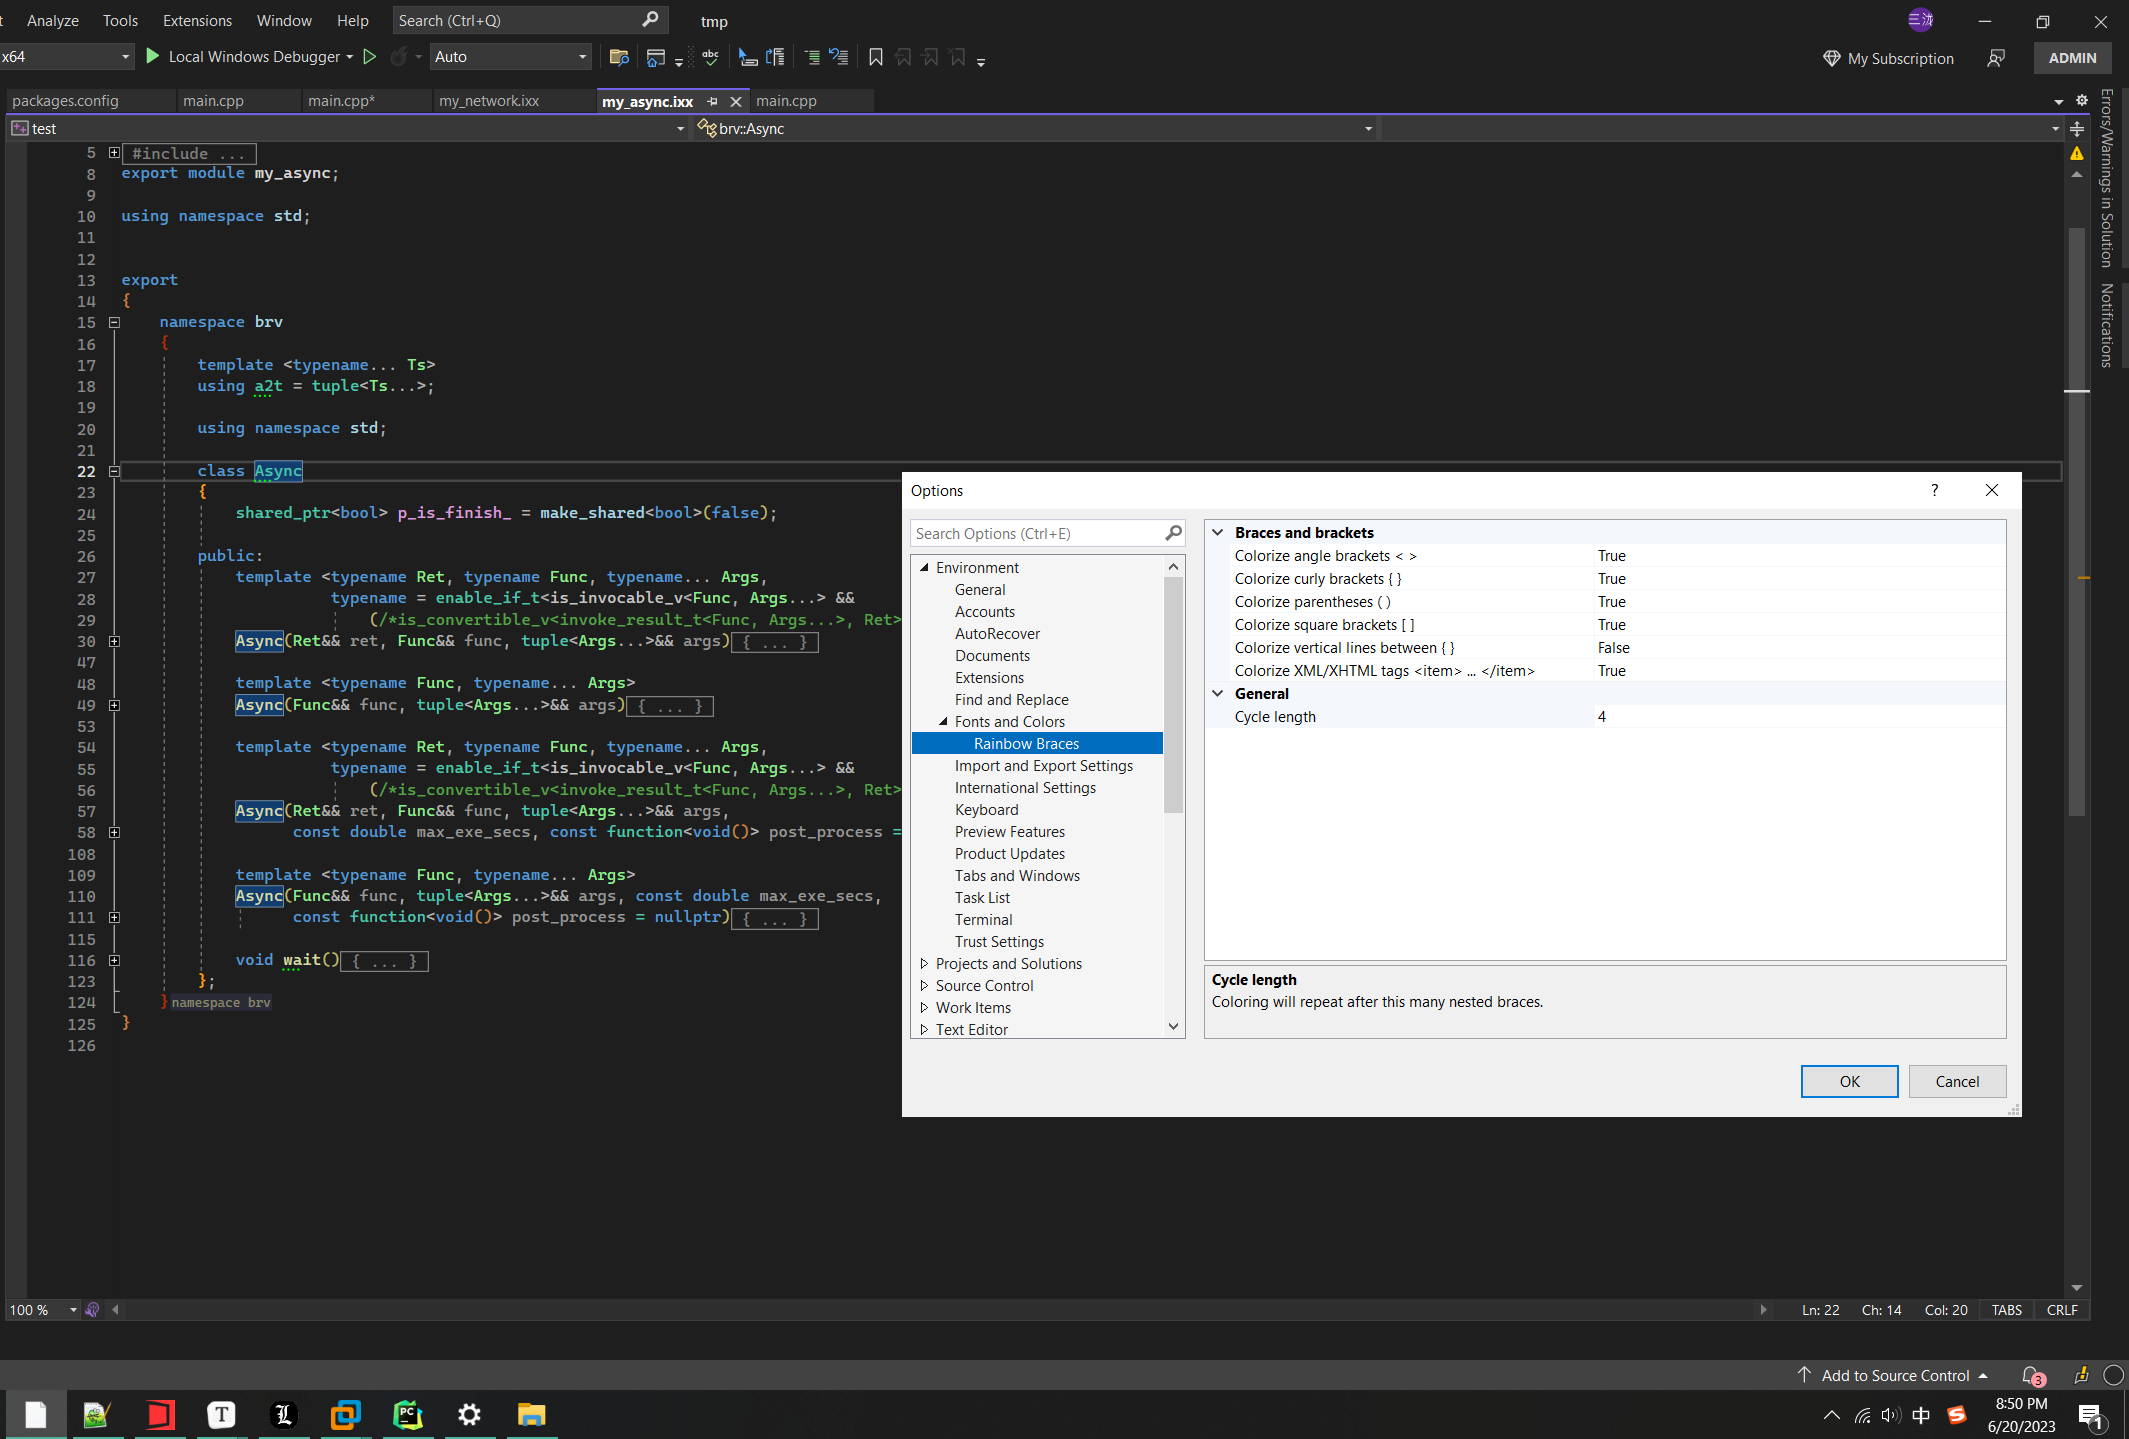Viewport: 2129px width, 1439px height.
Task: Expand the Projects and Solutions tree node
Action: 924,963
